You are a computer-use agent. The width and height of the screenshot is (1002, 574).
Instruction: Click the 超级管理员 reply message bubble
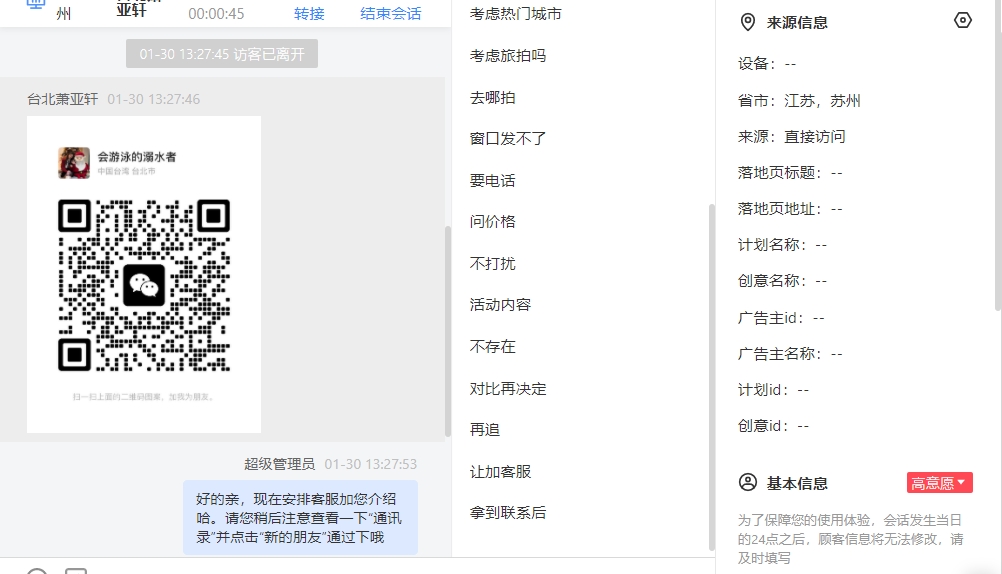tap(300, 518)
